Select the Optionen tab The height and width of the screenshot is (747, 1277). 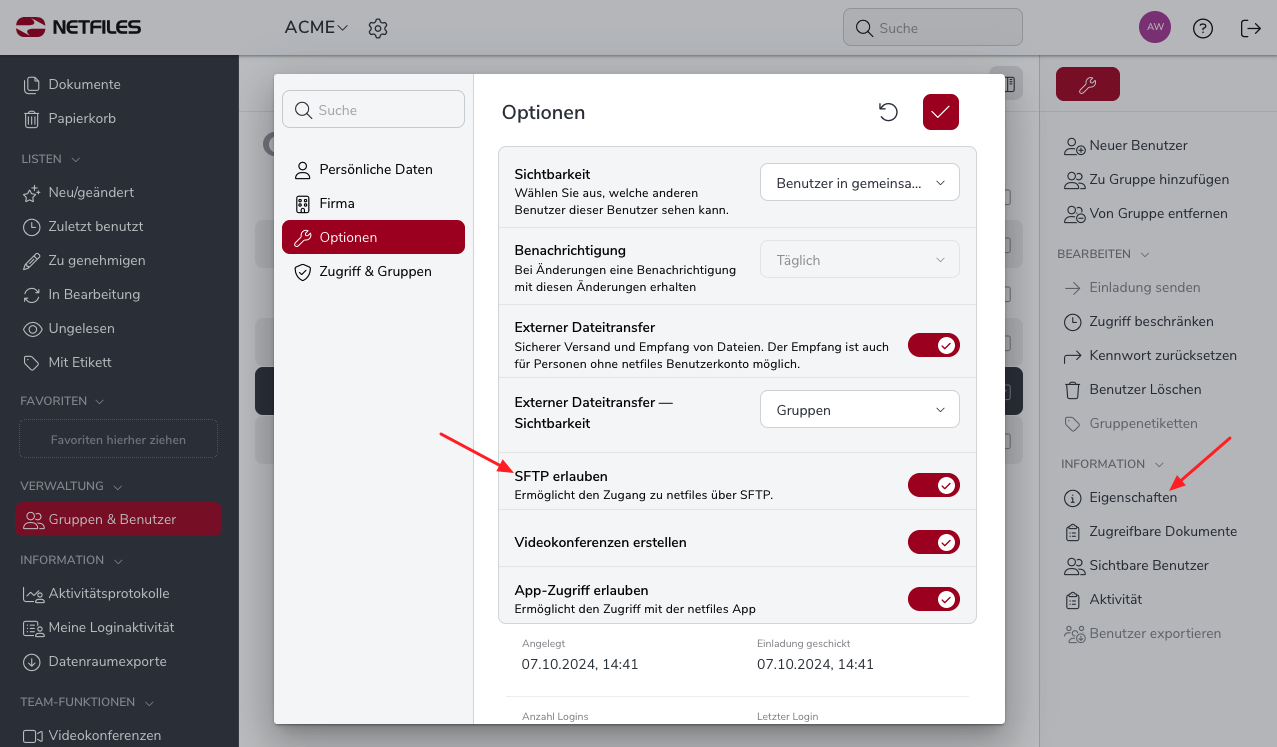[x=373, y=237]
